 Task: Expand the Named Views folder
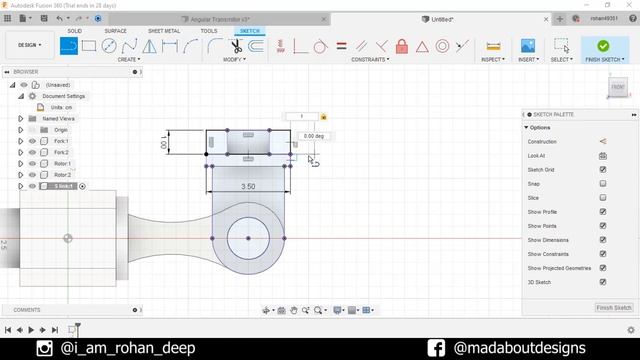(20, 119)
